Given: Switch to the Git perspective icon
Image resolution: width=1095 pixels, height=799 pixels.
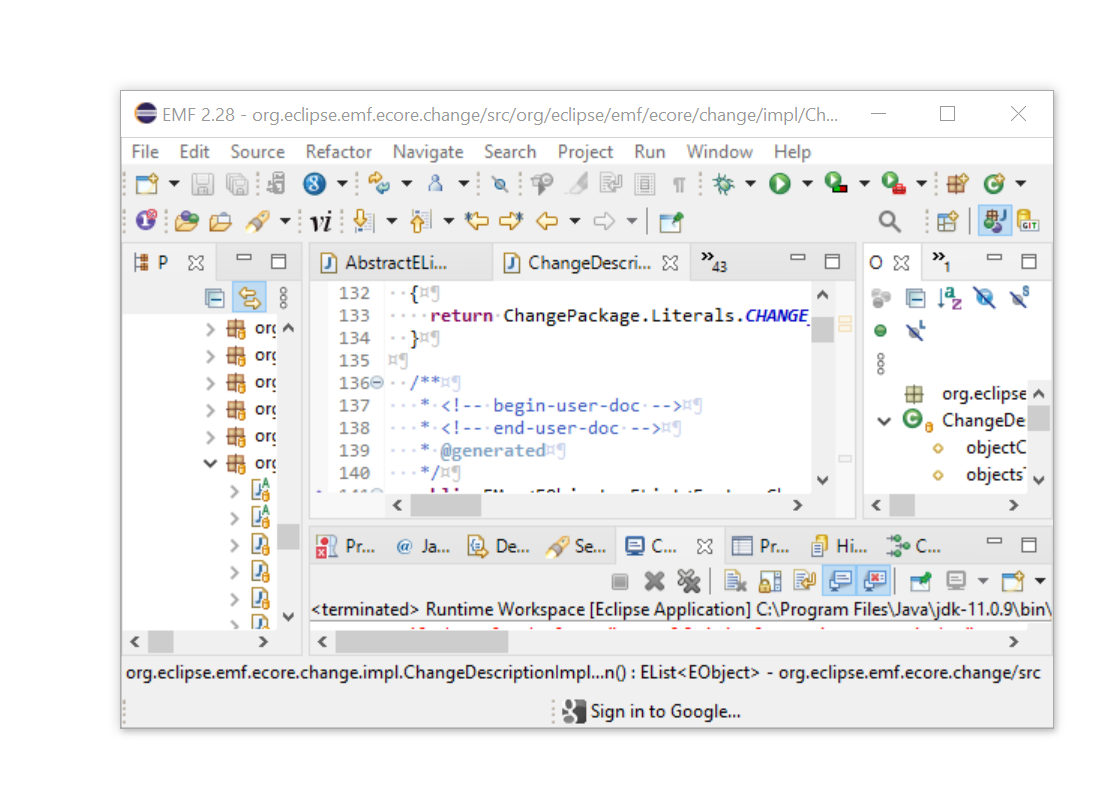Looking at the screenshot, I should 1028,221.
